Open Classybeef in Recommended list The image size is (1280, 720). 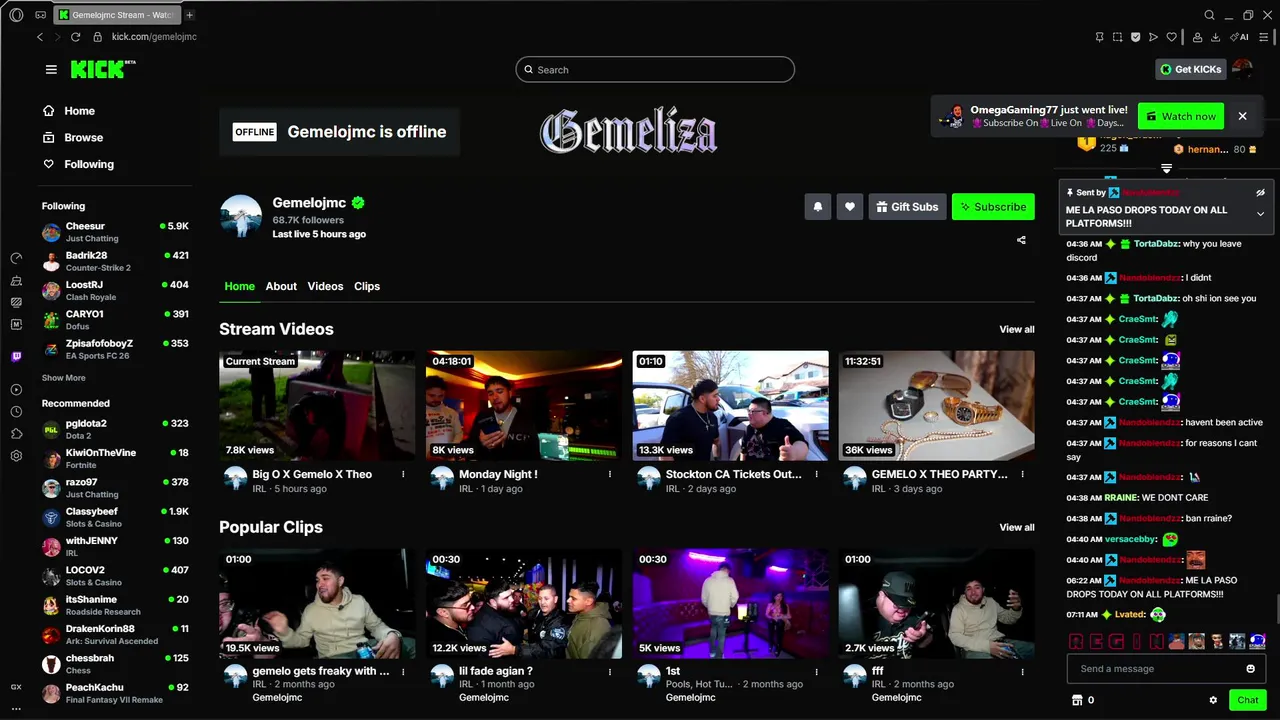(115, 517)
